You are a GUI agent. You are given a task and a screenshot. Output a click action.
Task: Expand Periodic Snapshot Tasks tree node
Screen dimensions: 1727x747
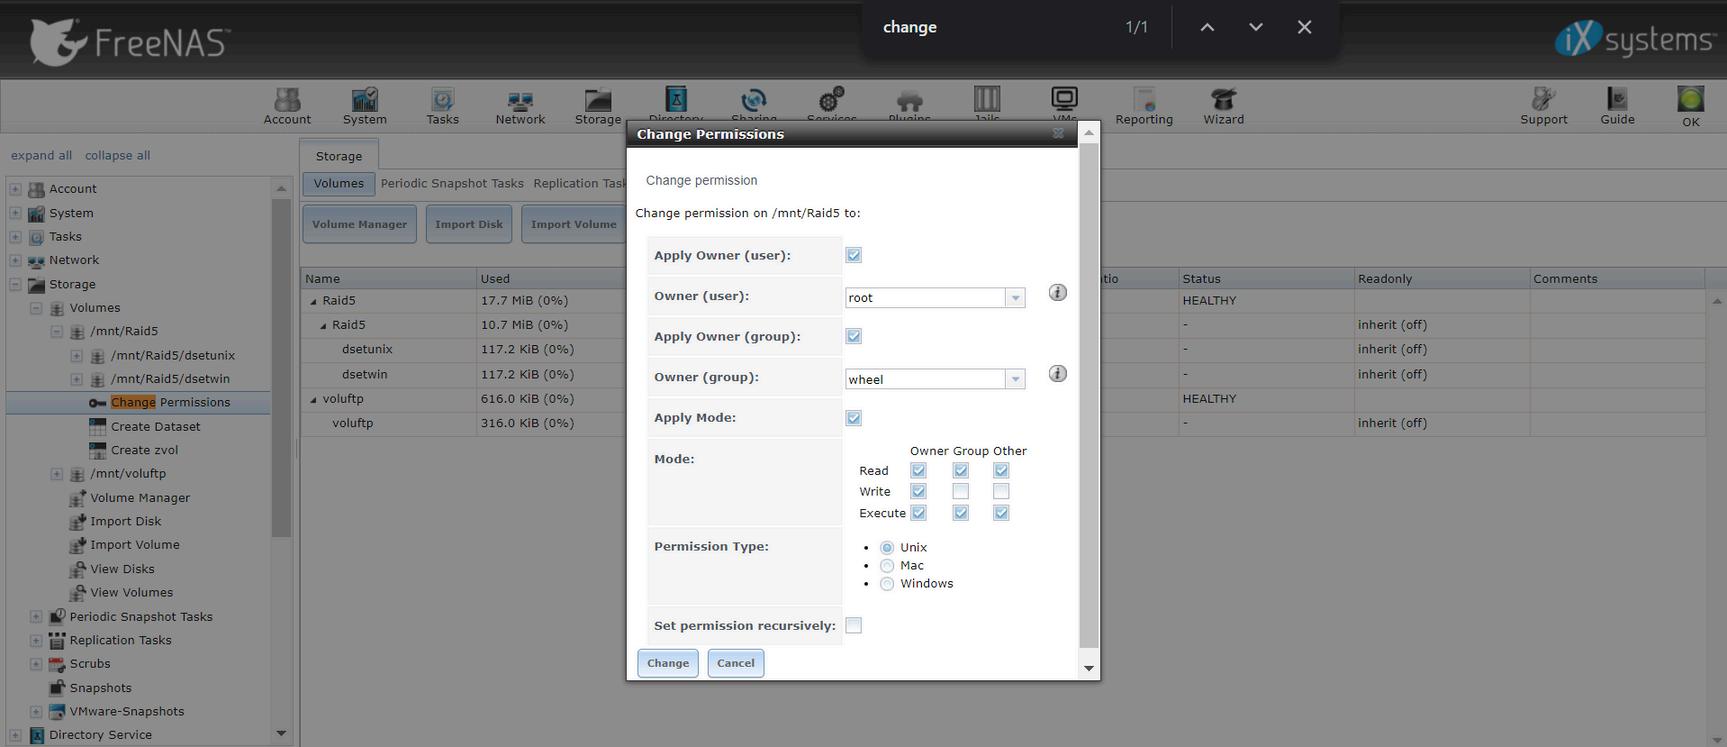[x=36, y=617]
